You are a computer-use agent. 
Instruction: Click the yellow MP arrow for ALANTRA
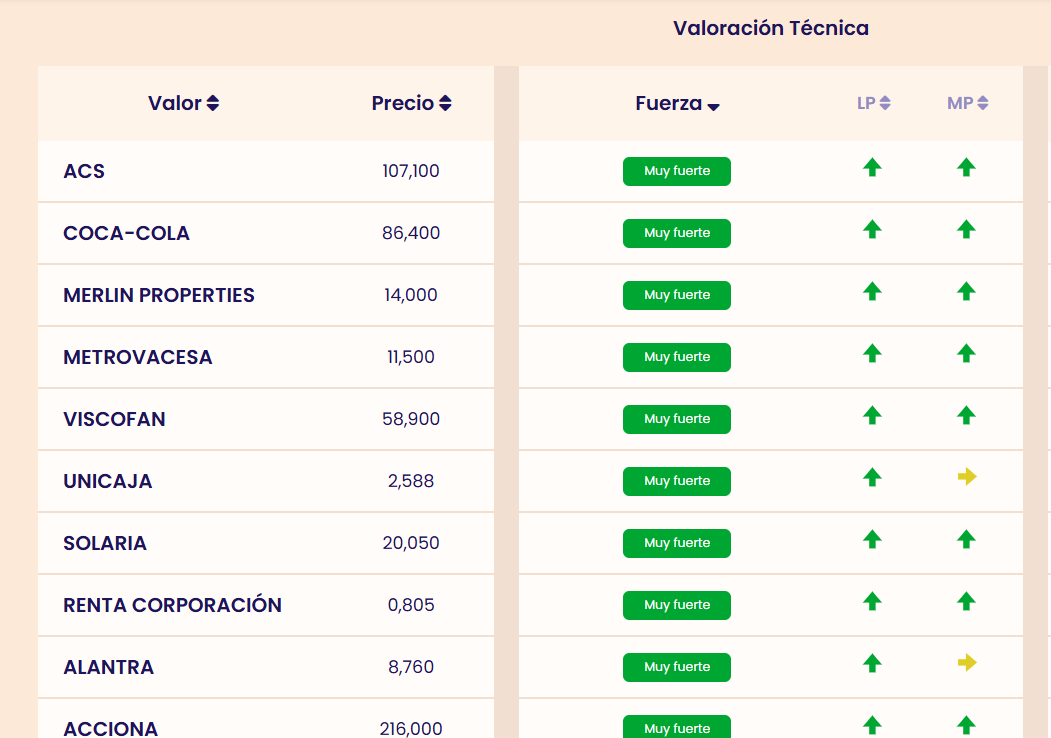click(x=966, y=663)
